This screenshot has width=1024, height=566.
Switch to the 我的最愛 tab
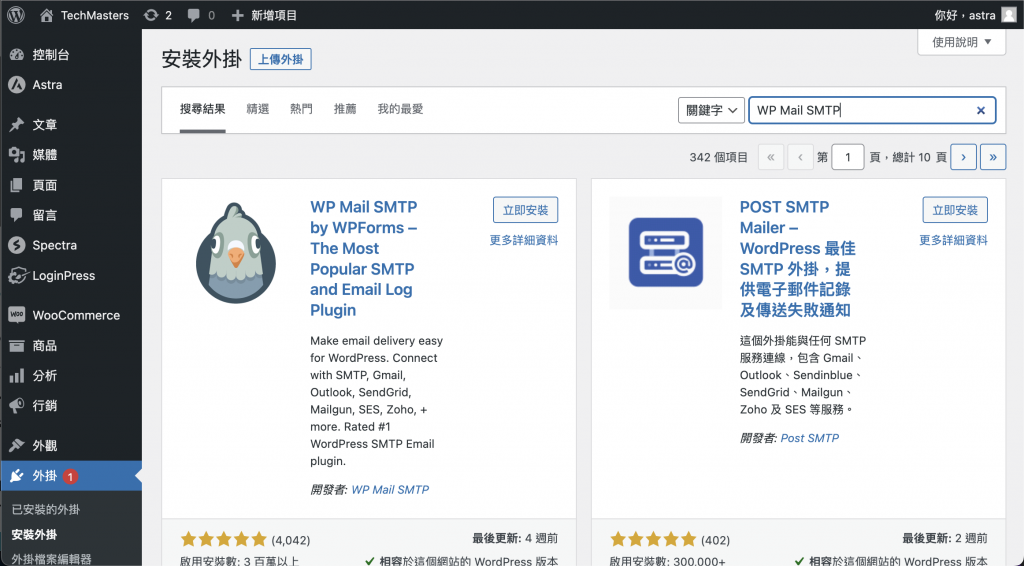[400, 109]
